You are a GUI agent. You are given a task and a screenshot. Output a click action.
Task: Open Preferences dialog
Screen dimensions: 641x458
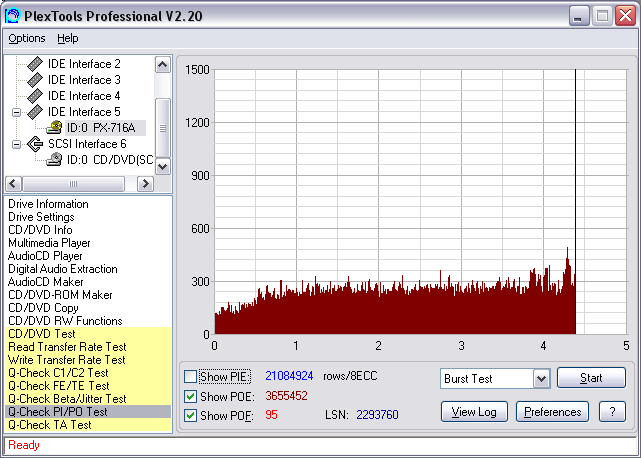pyautogui.click(x=552, y=412)
